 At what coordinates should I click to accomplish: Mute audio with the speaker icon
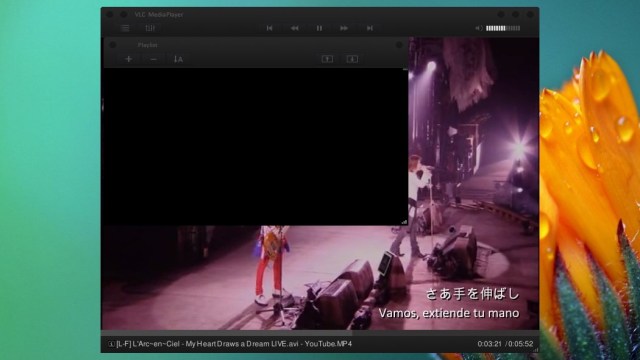point(479,28)
